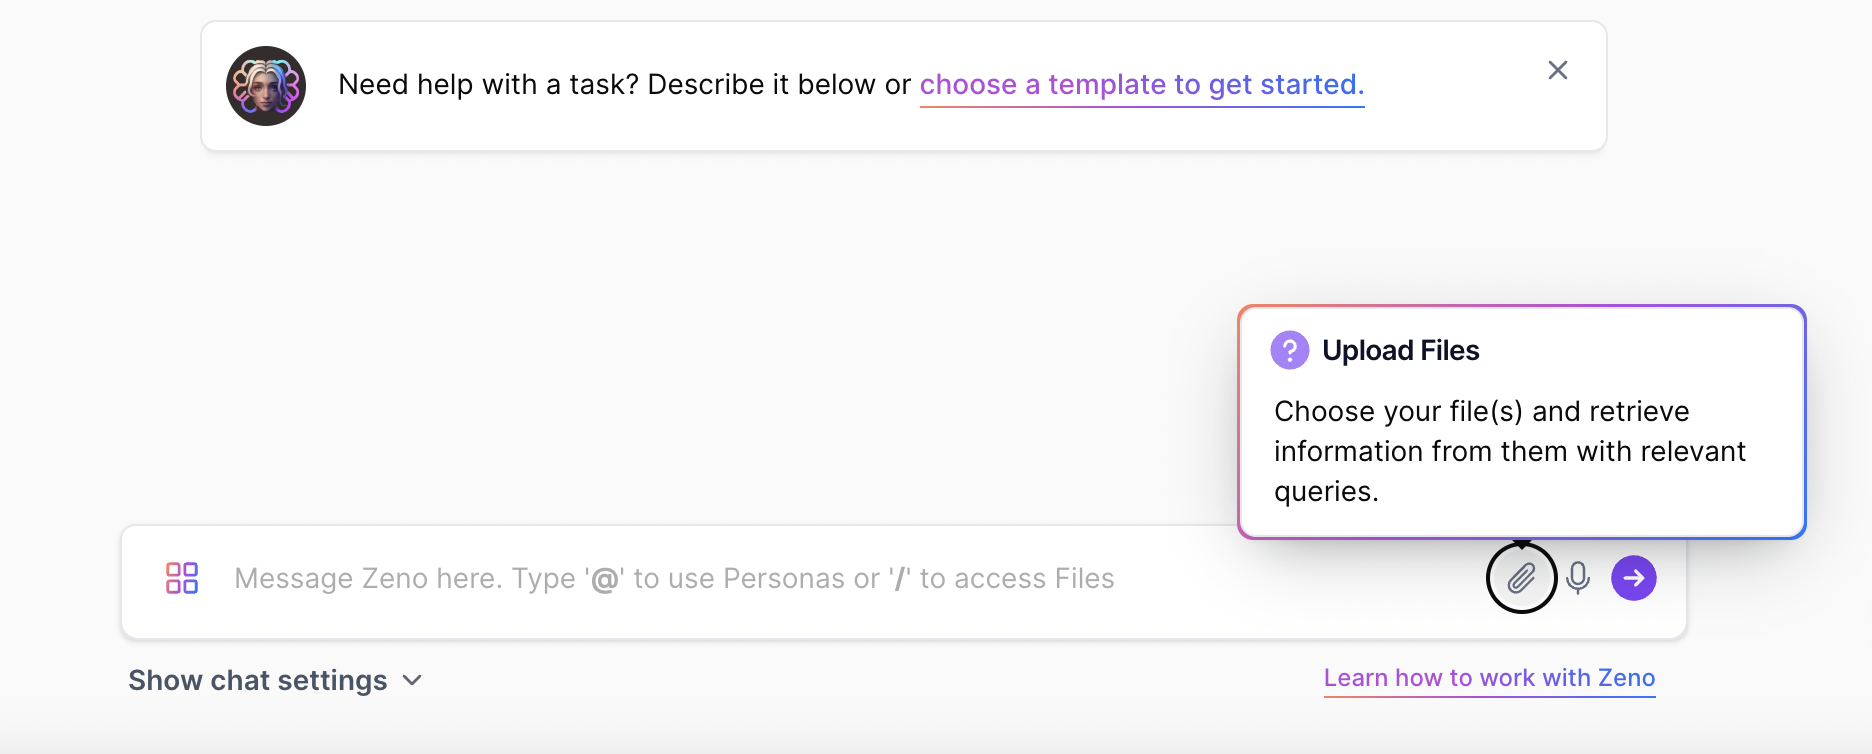The height and width of the screenshot is (754, 1872).
Task: Click the Upload Files heading text
Action: click(1401, 350)
